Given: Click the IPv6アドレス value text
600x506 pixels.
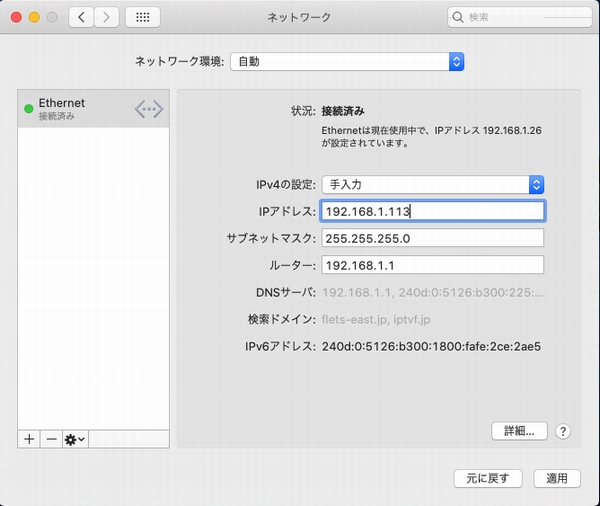Looking at the screenshot, I should [x=431, y=347].
